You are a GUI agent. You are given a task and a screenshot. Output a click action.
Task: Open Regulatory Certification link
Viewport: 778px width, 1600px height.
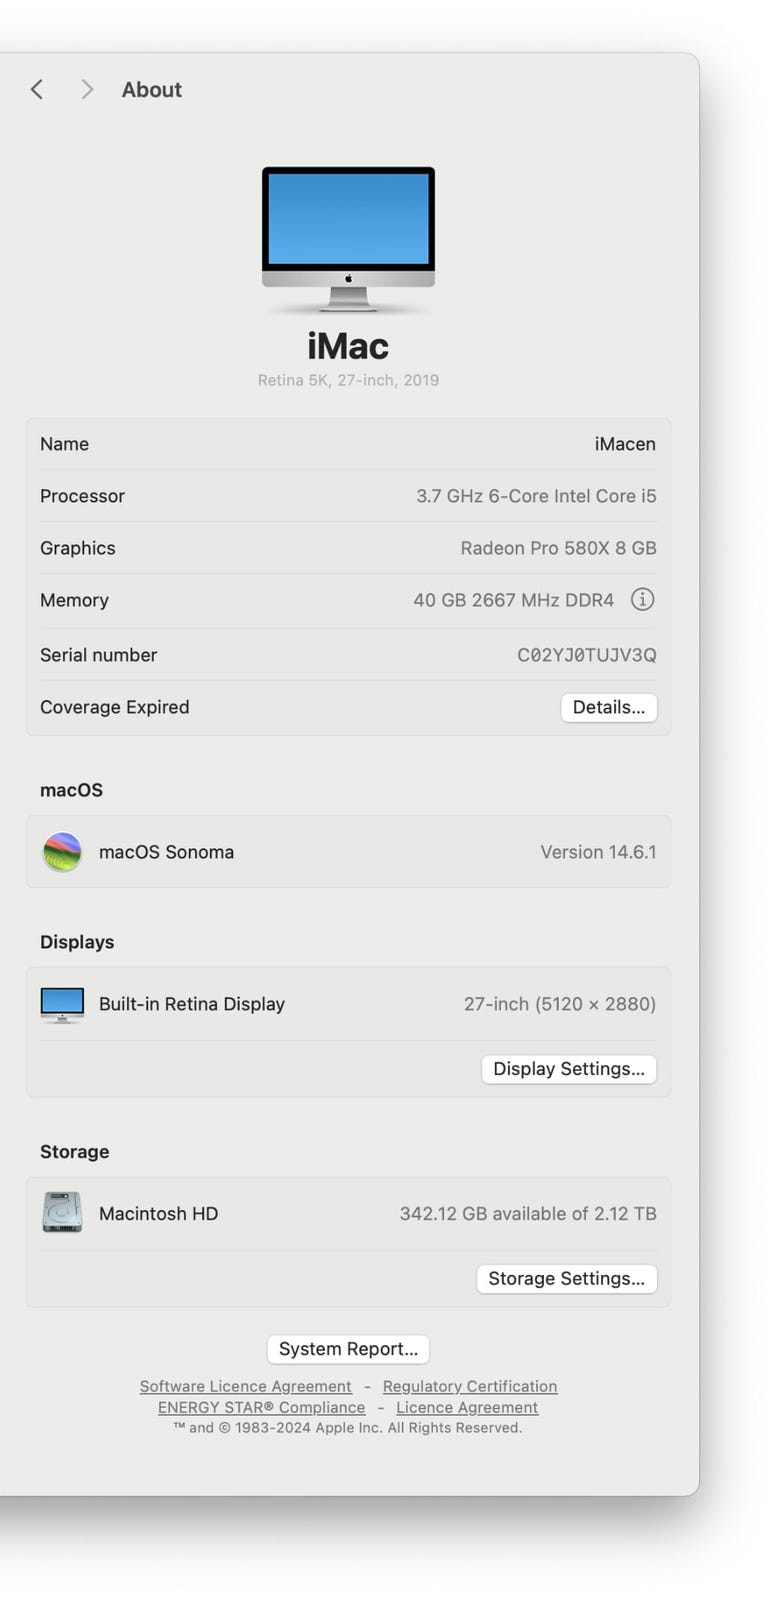coord(470,1386)
